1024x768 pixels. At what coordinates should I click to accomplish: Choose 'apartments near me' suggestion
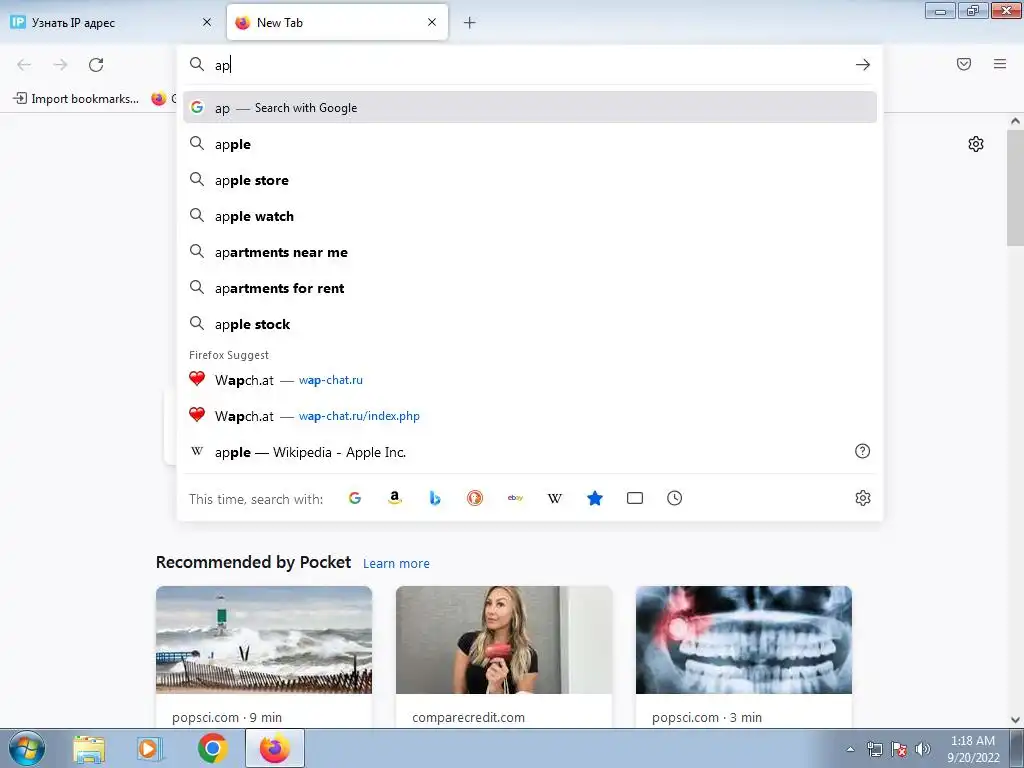coord(530,252)
